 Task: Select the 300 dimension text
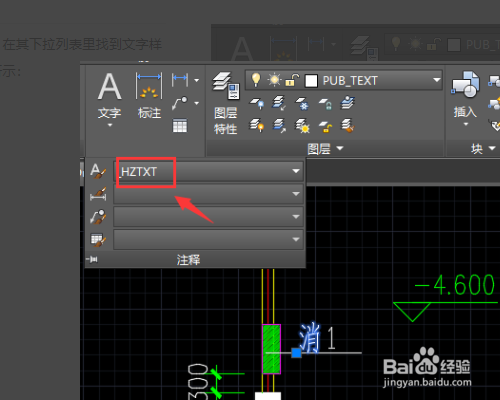coord(197,382)
